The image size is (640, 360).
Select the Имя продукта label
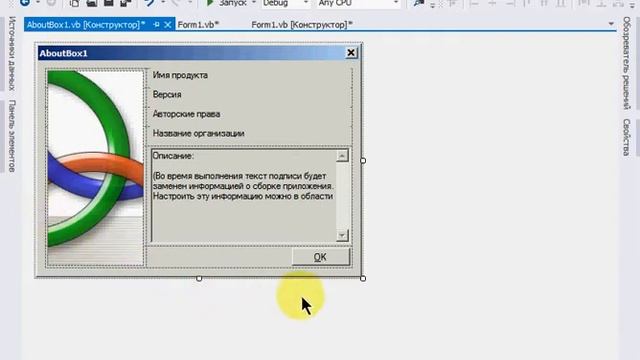[x=180, y=75]
